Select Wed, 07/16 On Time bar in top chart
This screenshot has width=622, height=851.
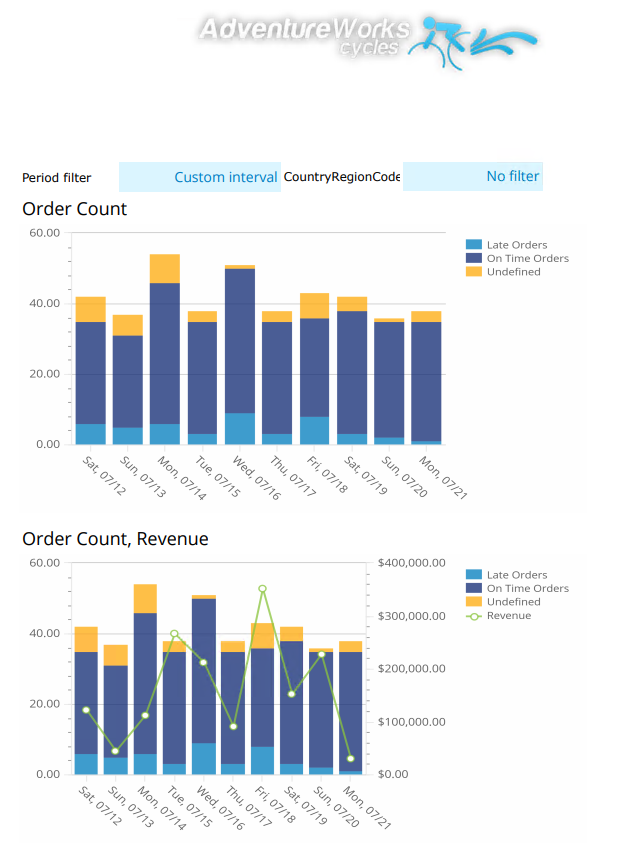(239, 340)
